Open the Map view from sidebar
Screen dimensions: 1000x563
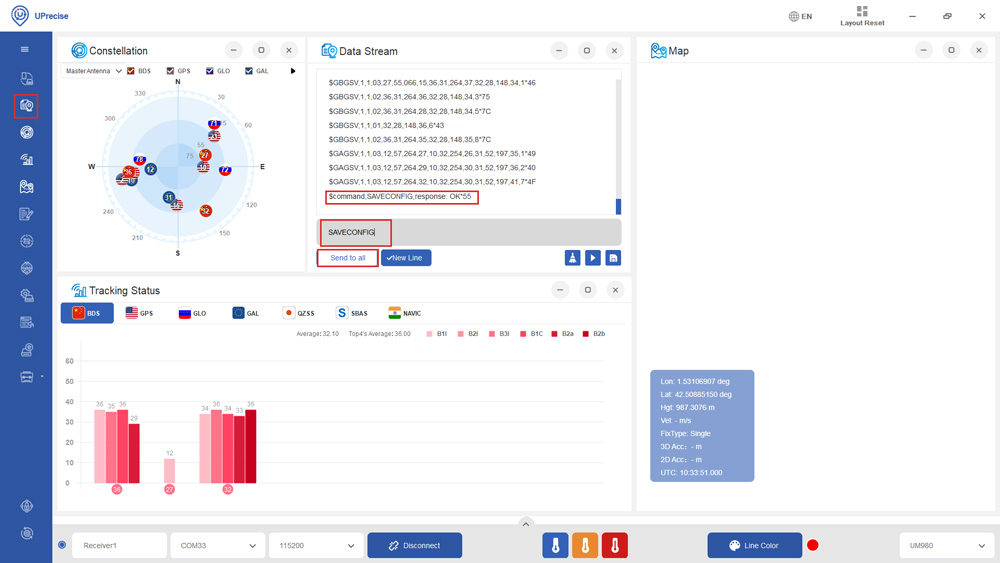point(27,187)
